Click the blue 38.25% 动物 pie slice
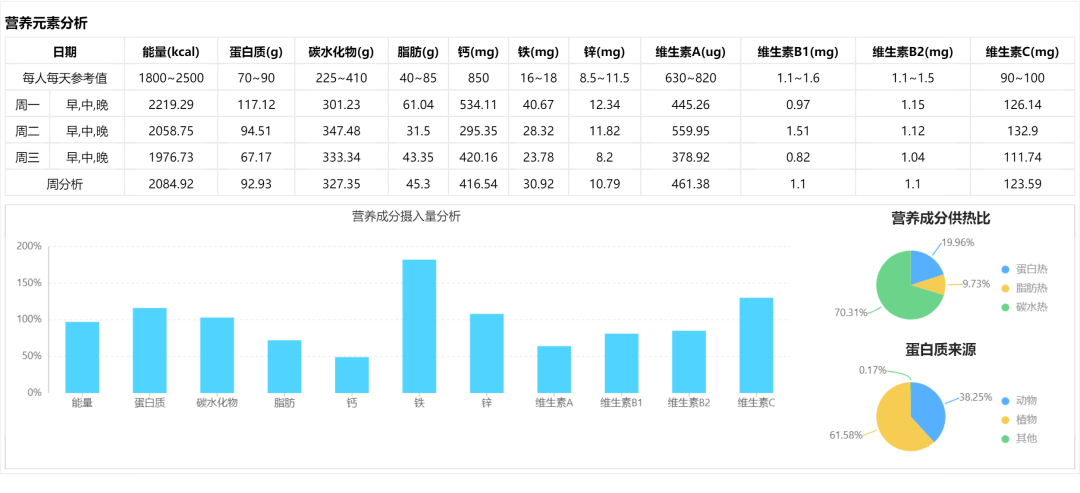1080x493 pixels. pos(928,411)
